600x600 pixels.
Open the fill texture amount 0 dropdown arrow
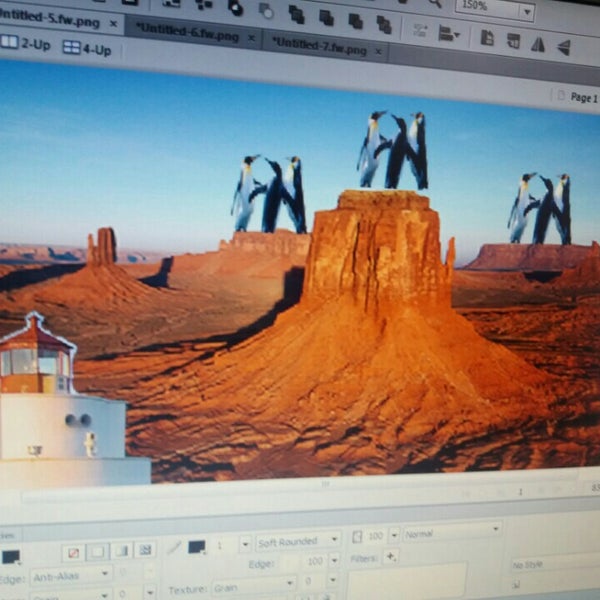point(150,592)
